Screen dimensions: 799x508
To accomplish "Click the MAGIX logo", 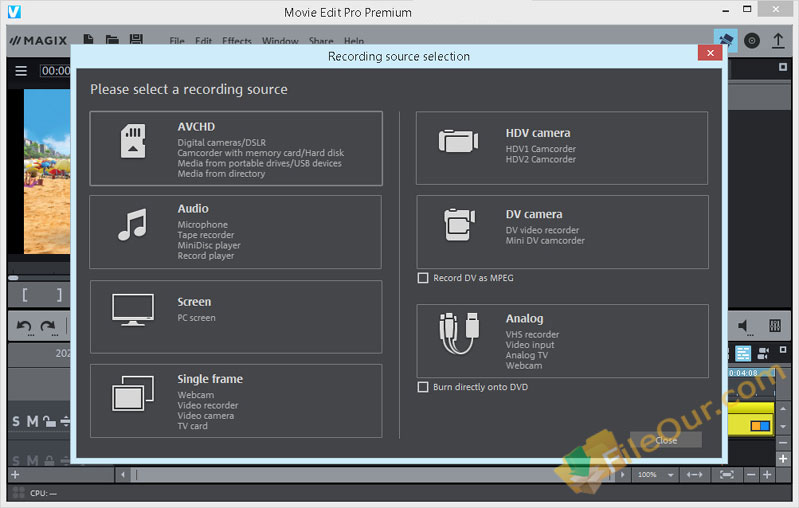I will tap(38, 40).
